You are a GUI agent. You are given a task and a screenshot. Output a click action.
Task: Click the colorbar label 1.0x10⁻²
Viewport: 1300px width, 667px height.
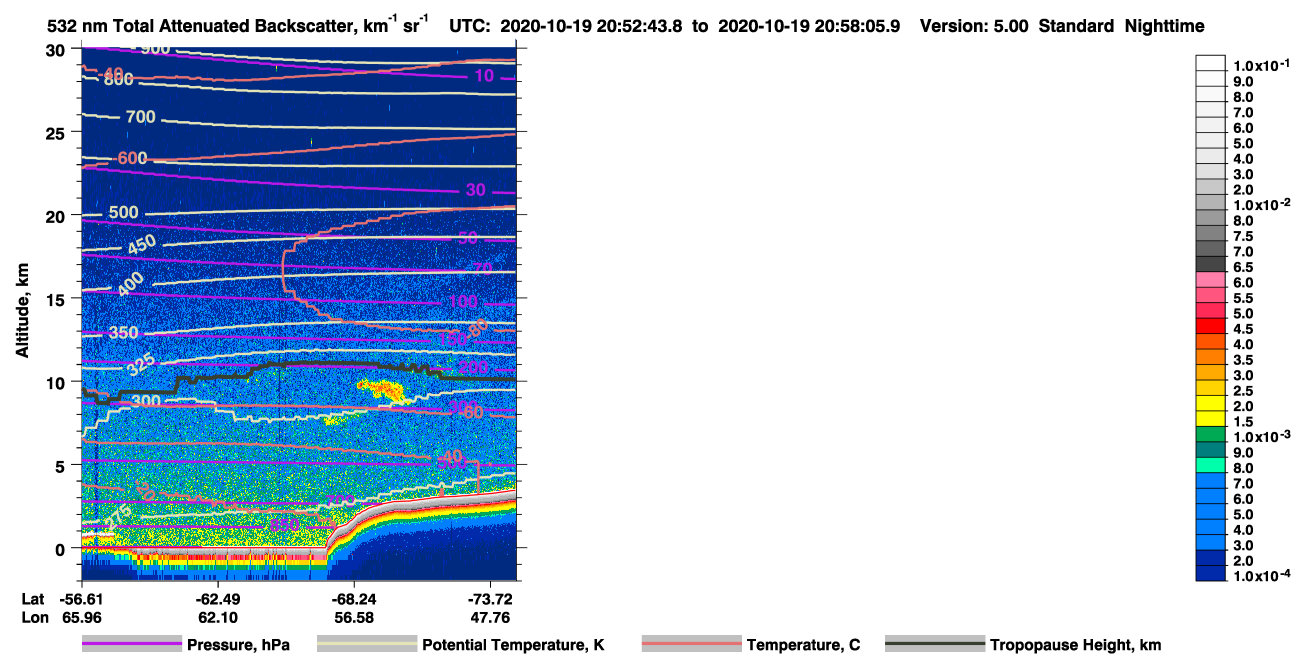click(x=1261, y=205)
